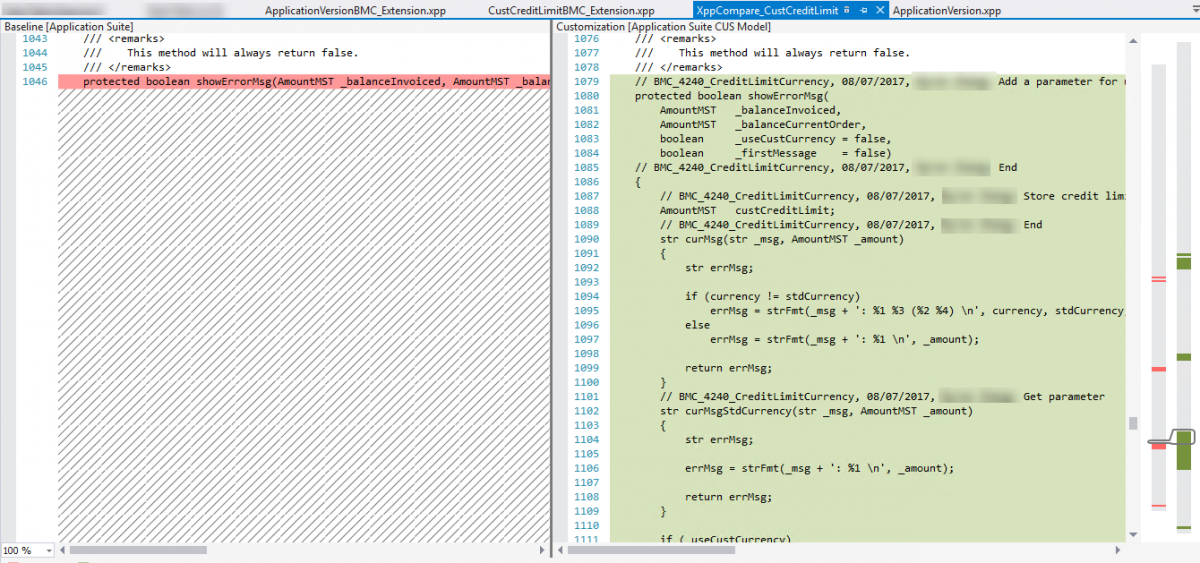1200x563 pixels.
Task: Click the vertical scrollbar thumb in customization pane
Action: pyautogui.click(x=1133, y=423)
